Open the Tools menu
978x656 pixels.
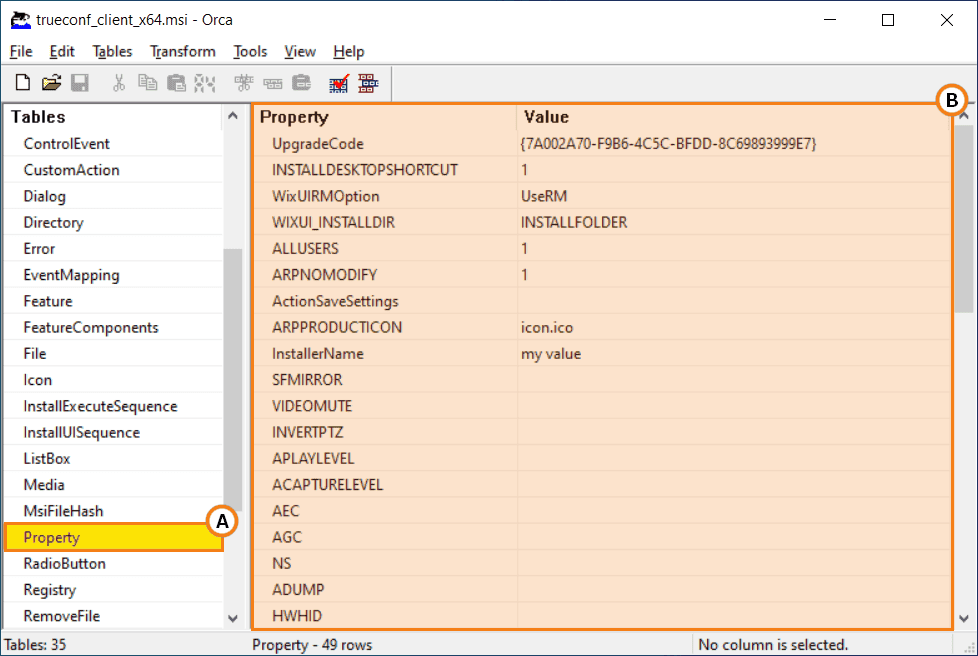click(250, 52)
